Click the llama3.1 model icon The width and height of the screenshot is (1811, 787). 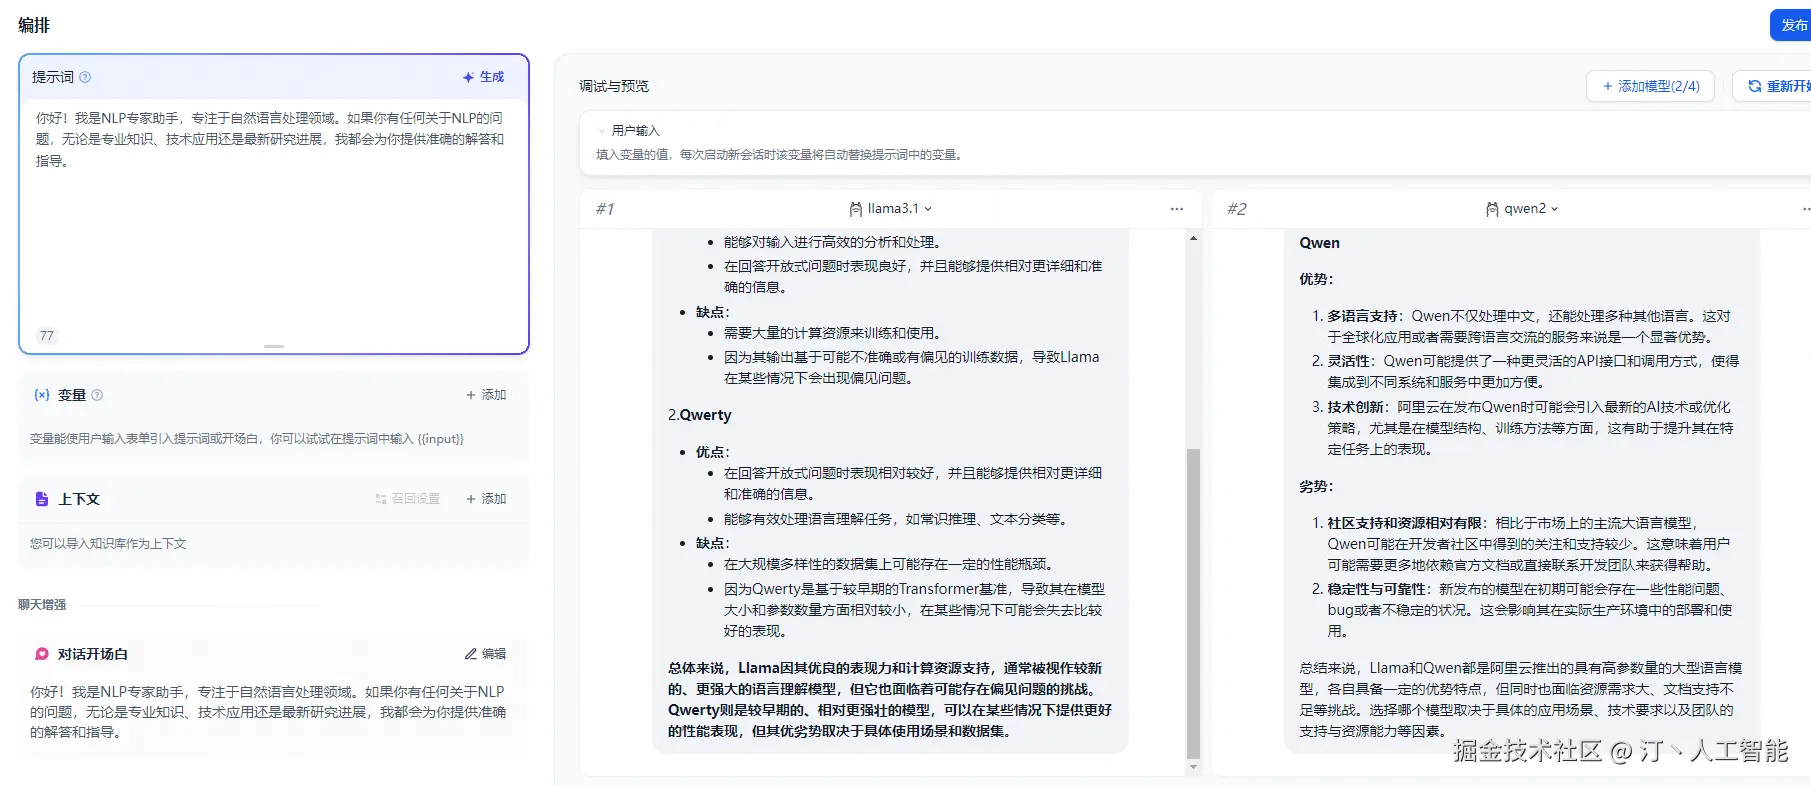(x=856, y=209)
